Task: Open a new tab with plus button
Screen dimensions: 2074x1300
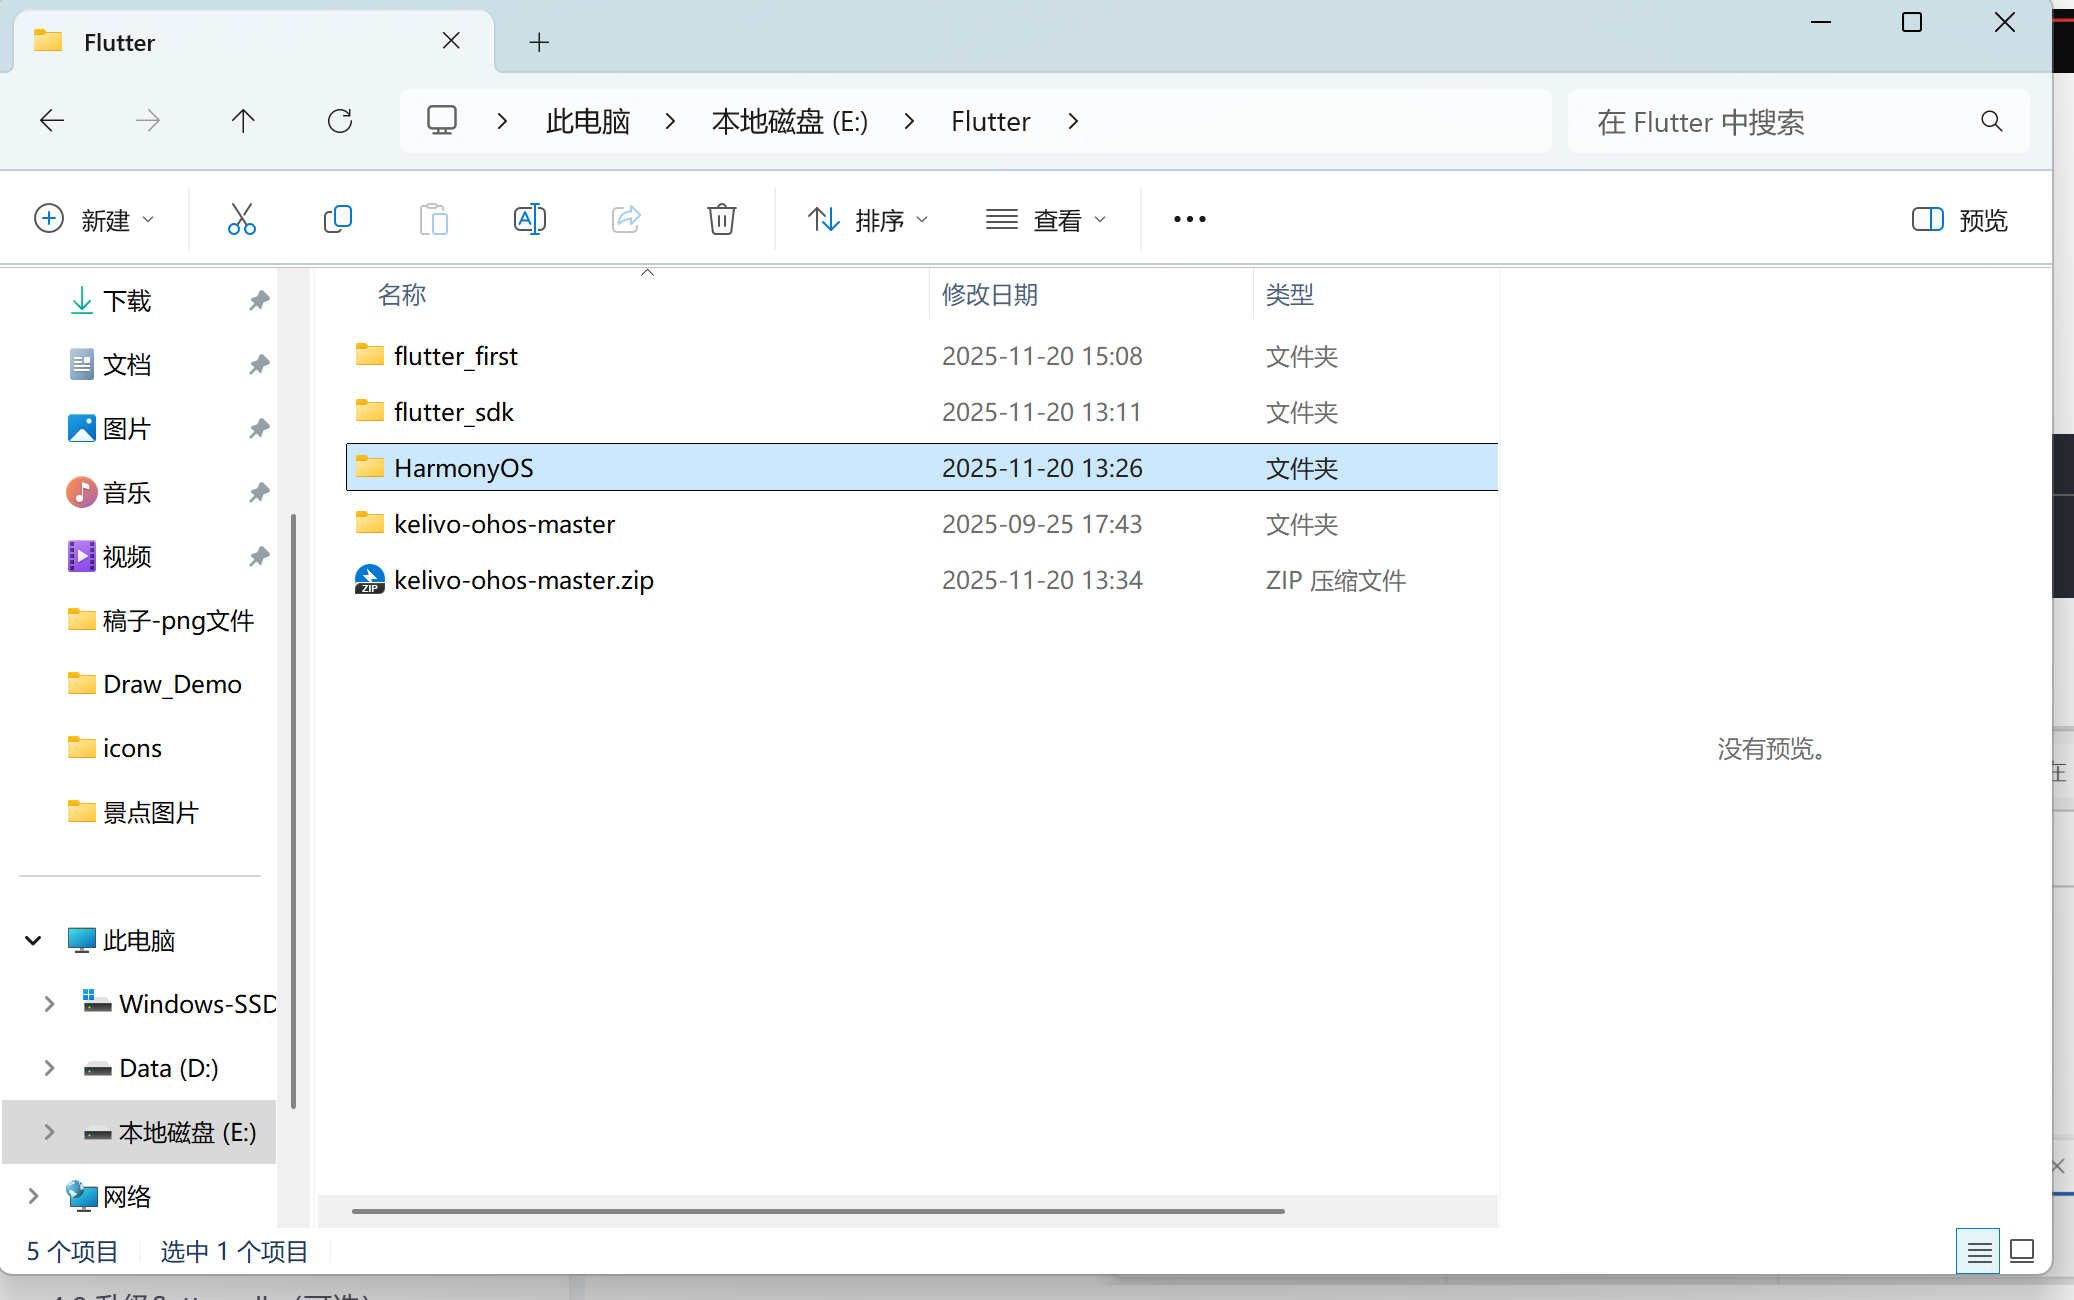Action: (x=539, y=42)
